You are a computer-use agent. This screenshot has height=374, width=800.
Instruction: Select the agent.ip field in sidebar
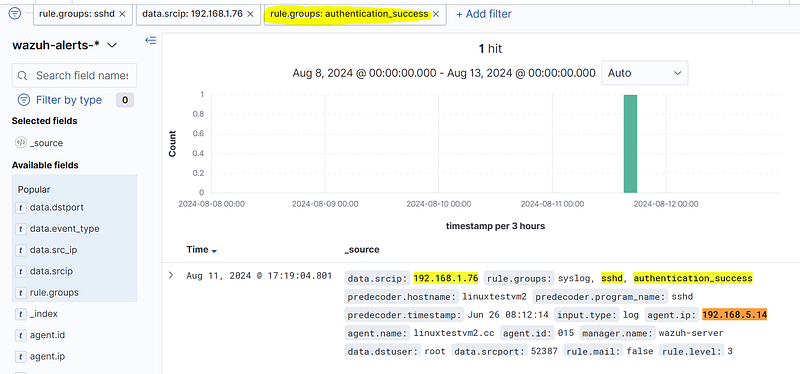47,356
